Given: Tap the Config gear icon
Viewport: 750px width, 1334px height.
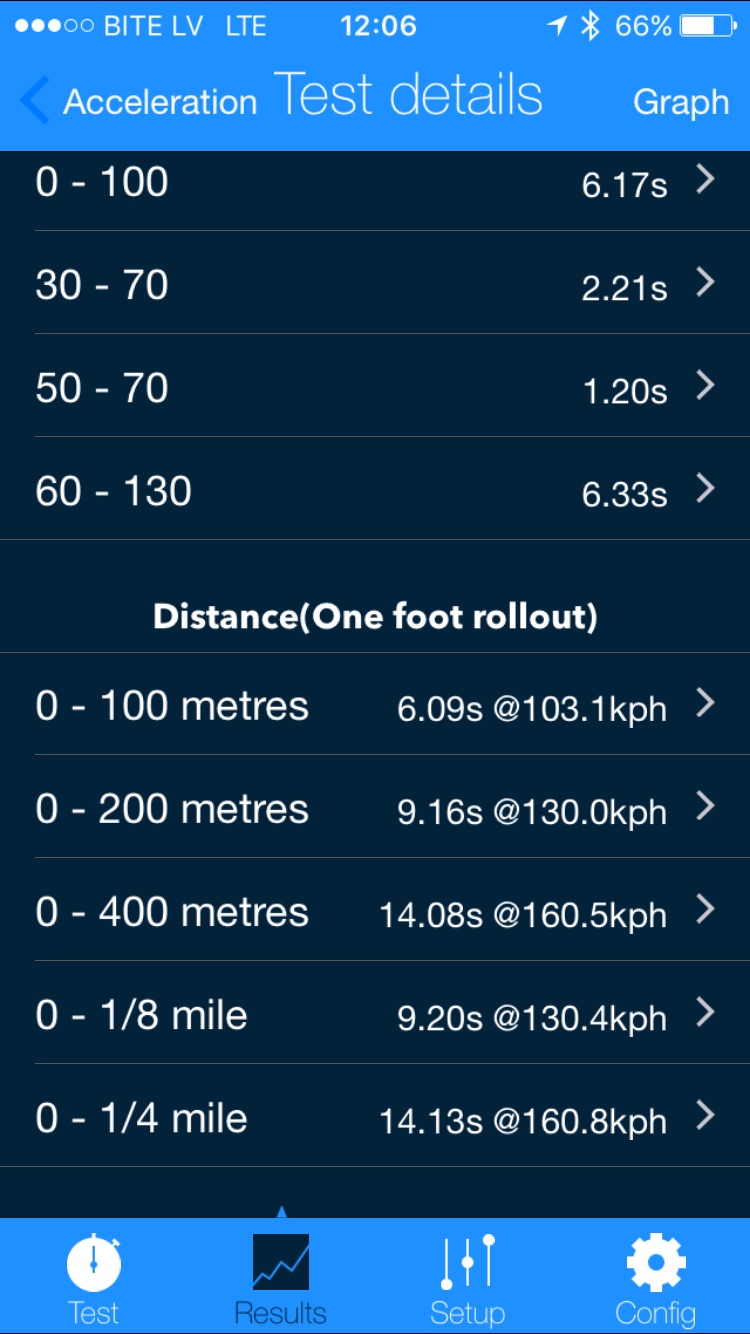Looking at the screenshot, I should (x=656, y=1263).
